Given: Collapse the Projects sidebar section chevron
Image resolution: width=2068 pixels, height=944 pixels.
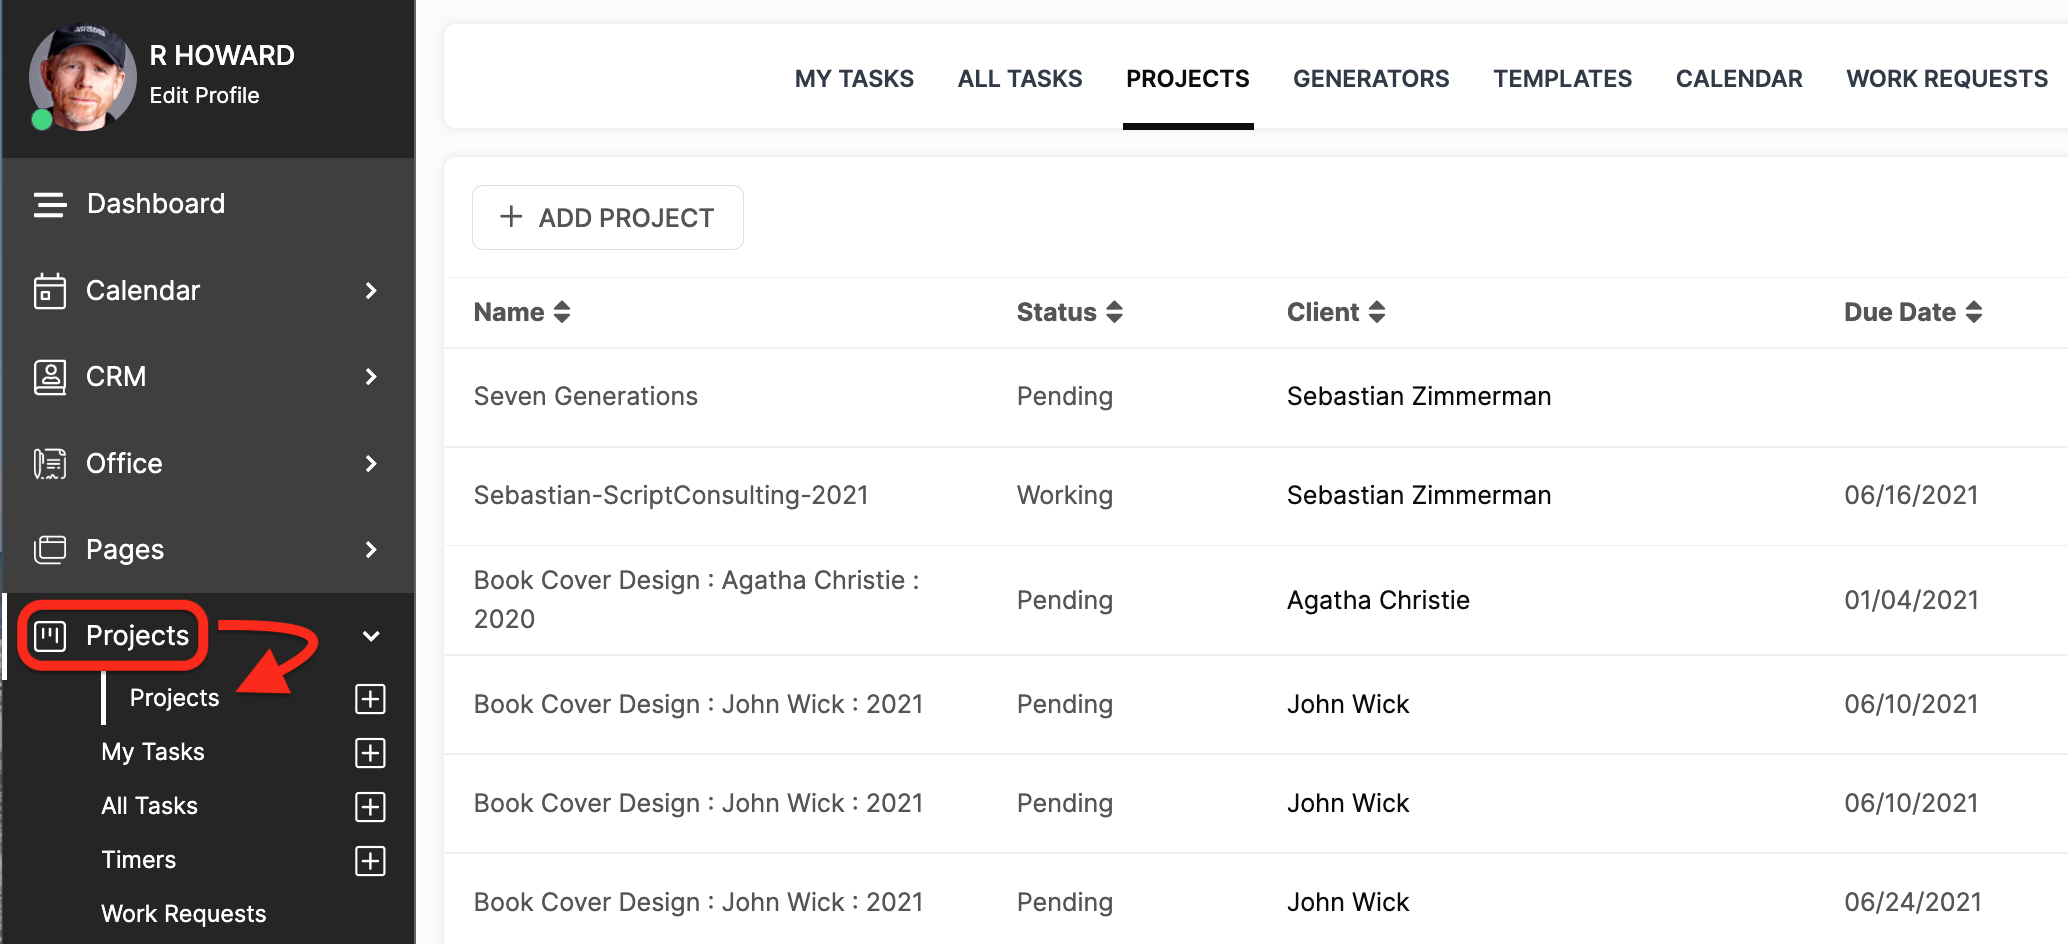Looking at the screenshot, I should [x=371, y=636].
